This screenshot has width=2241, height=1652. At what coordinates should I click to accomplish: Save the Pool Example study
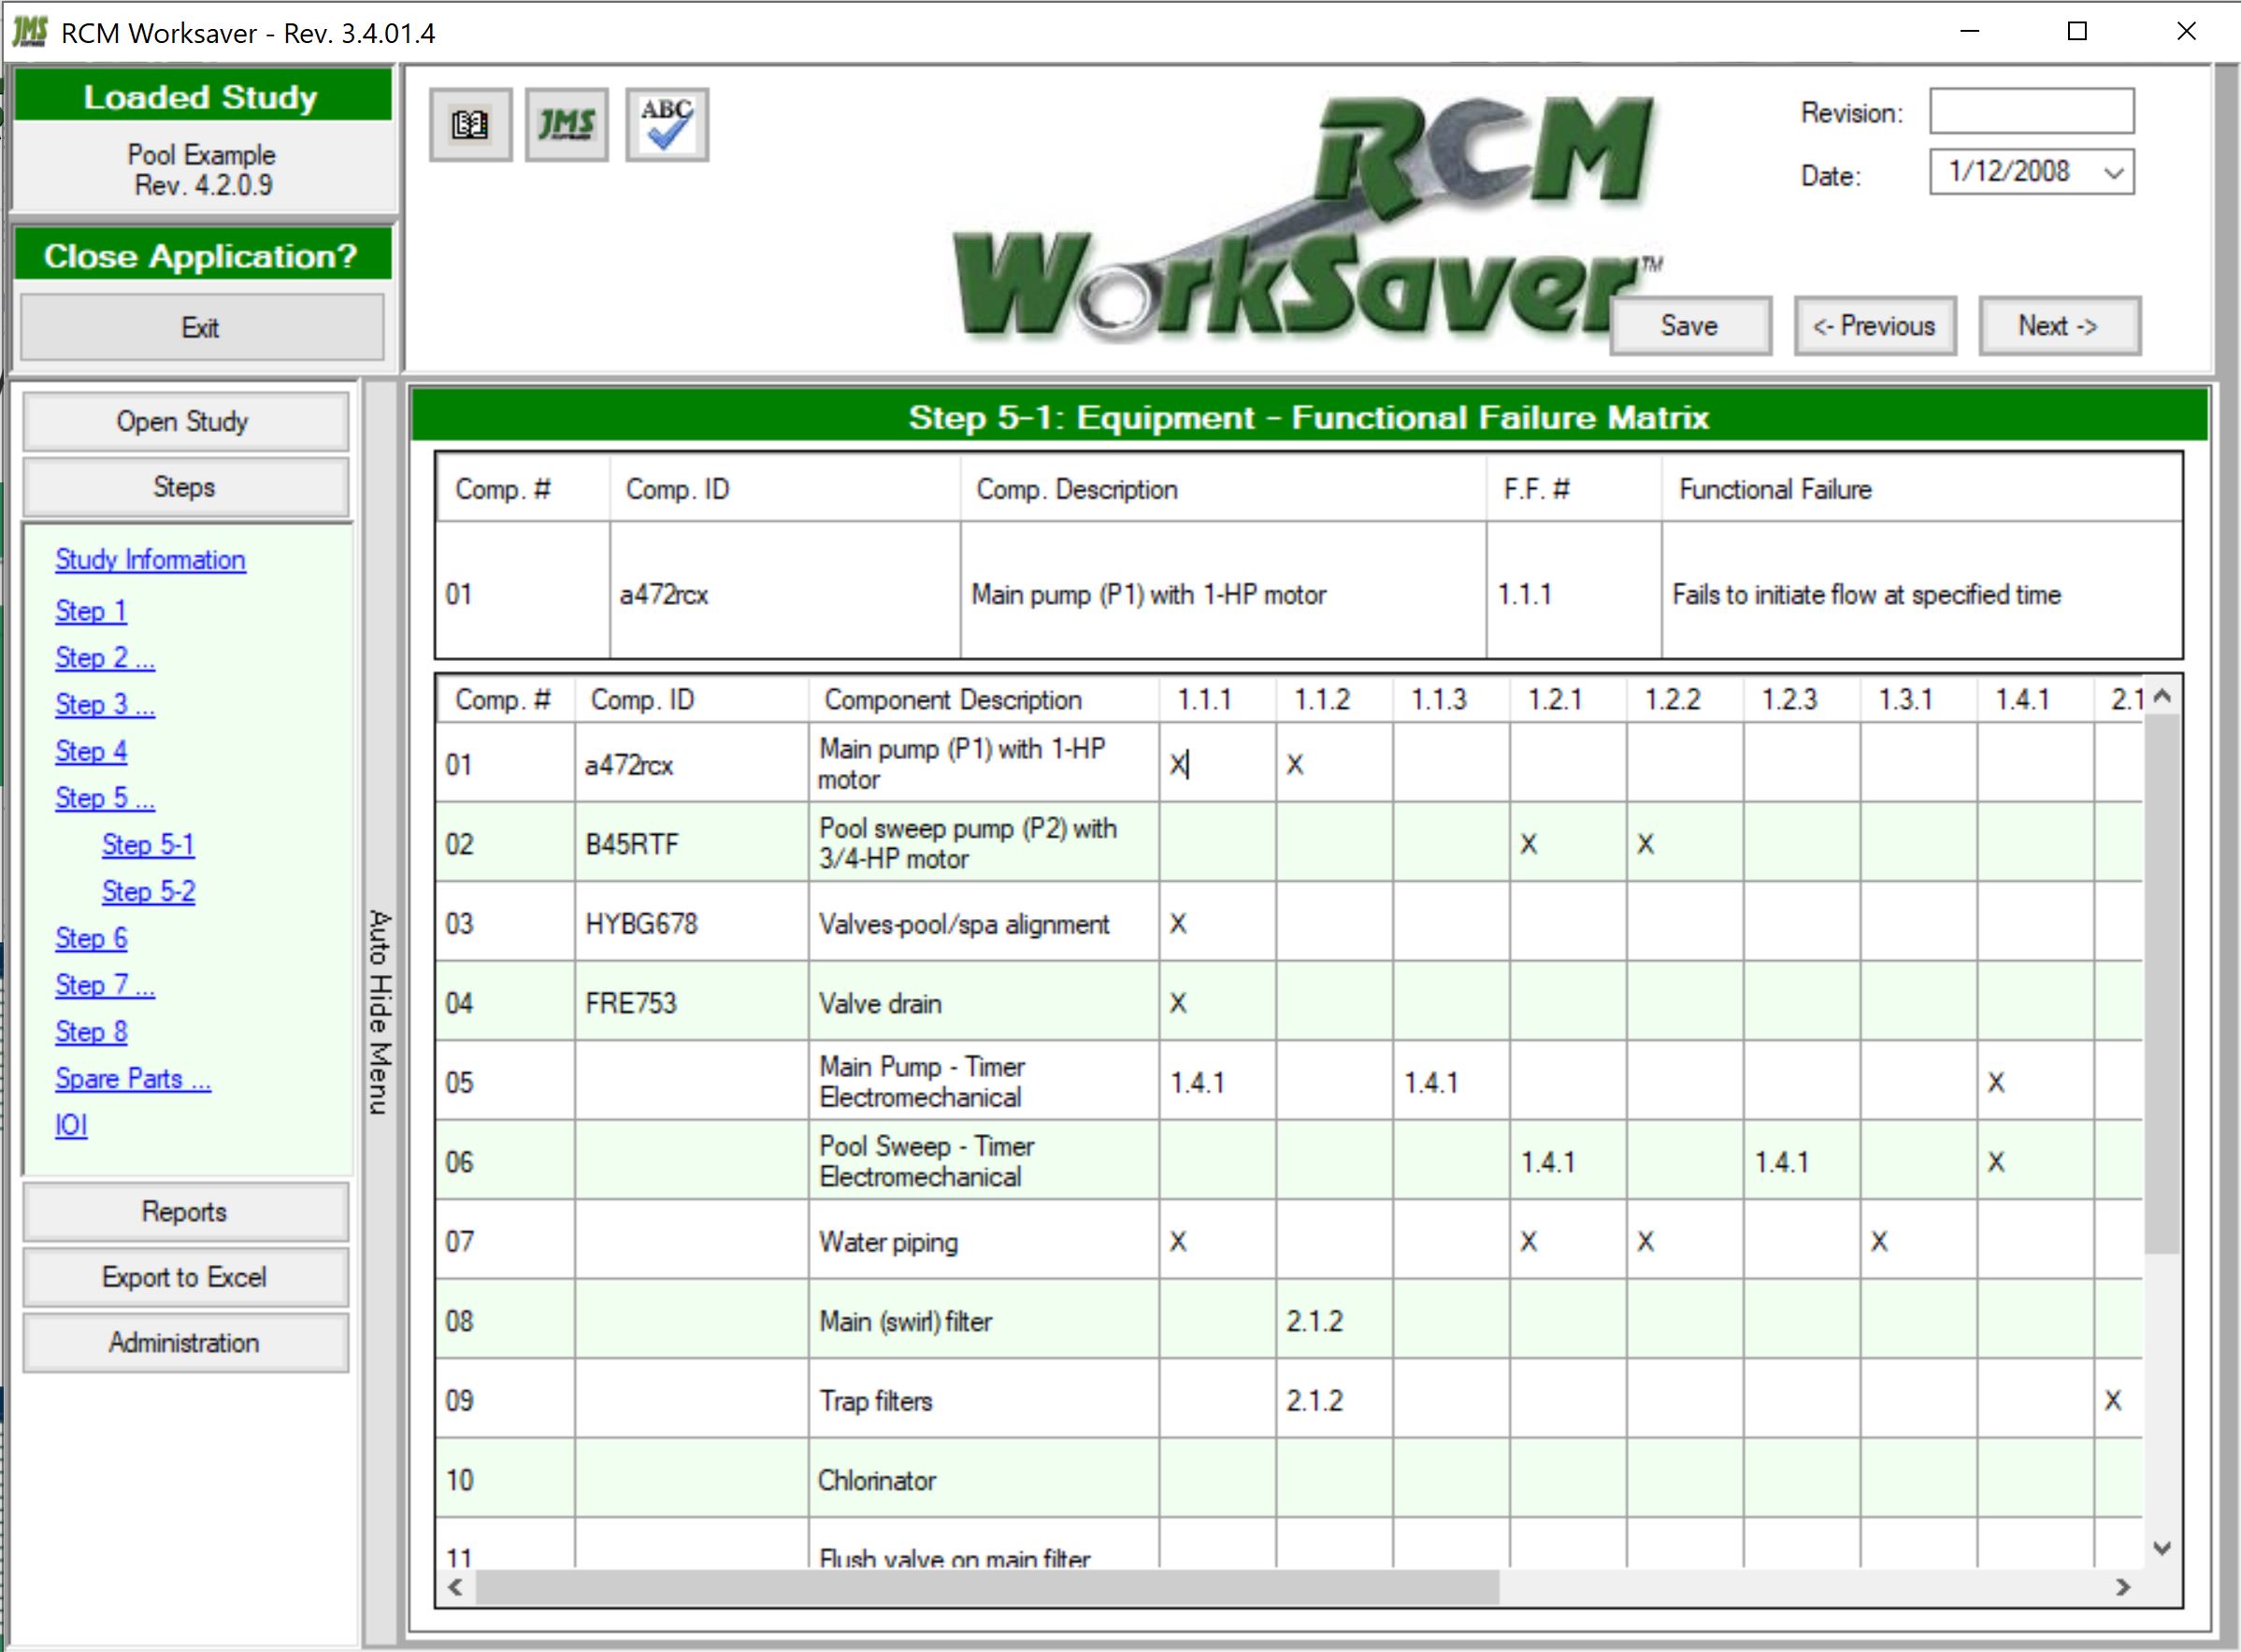pyautogui.click(x=1689, y=325)
